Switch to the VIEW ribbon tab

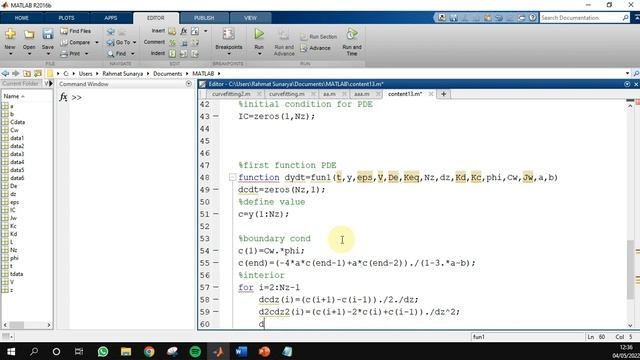250,18
